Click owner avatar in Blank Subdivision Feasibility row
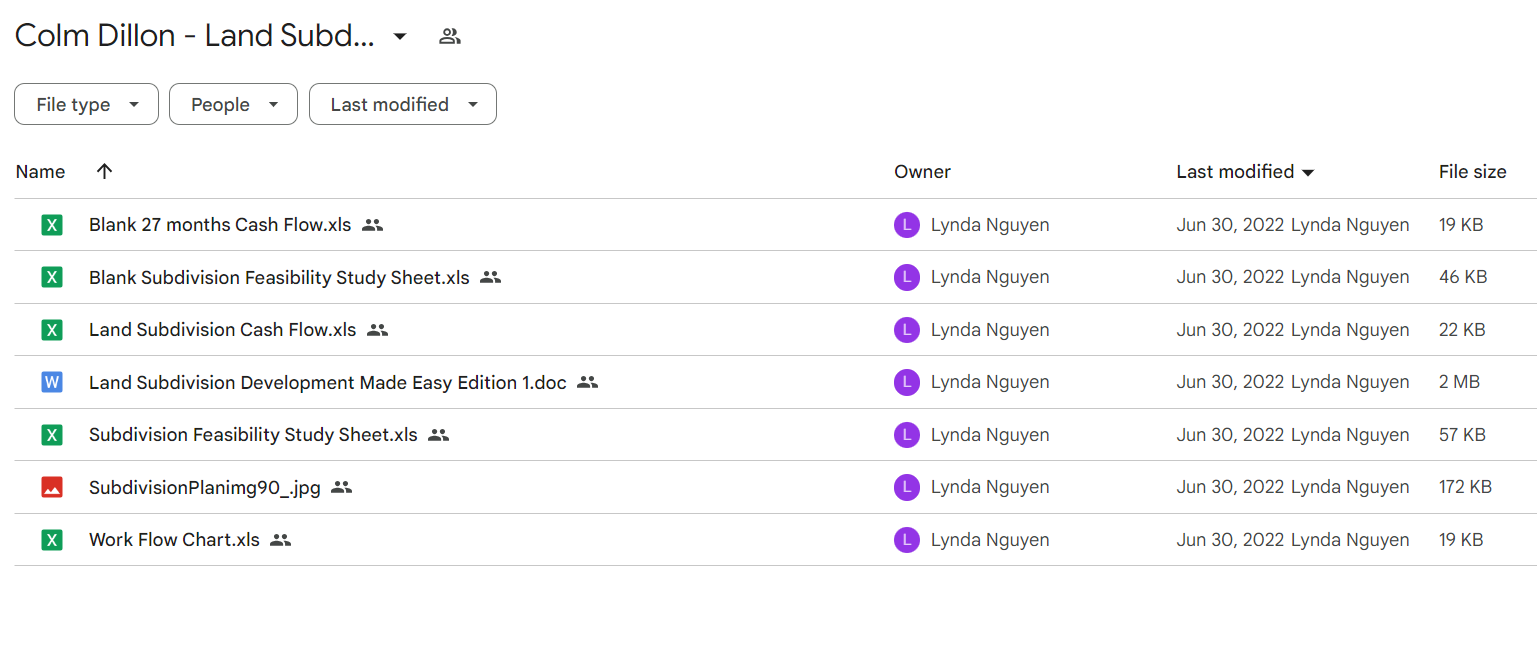Viewport: 1537px width, 668px height. coord(907,277)
